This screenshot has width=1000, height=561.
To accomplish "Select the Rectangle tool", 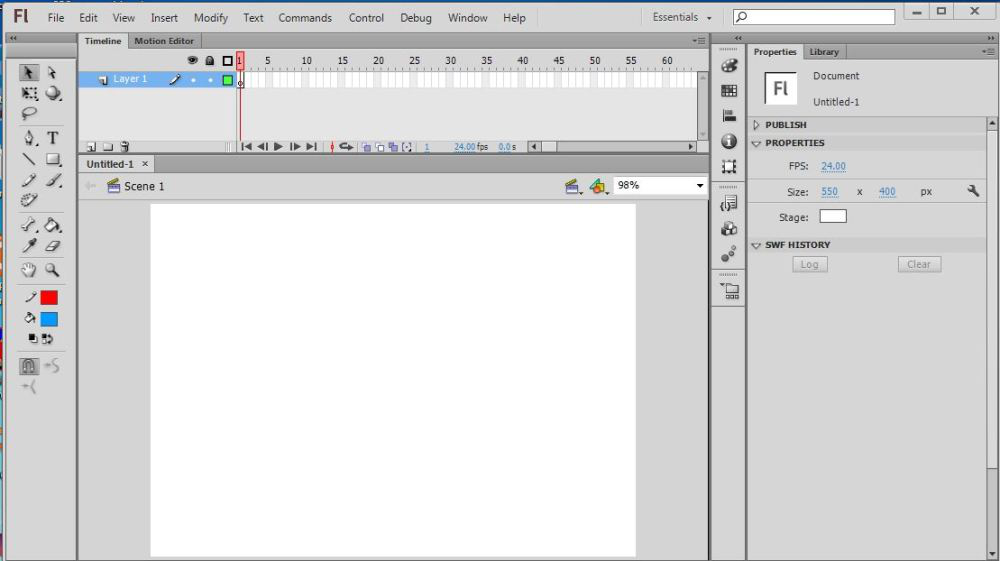I will pos(53,159).
